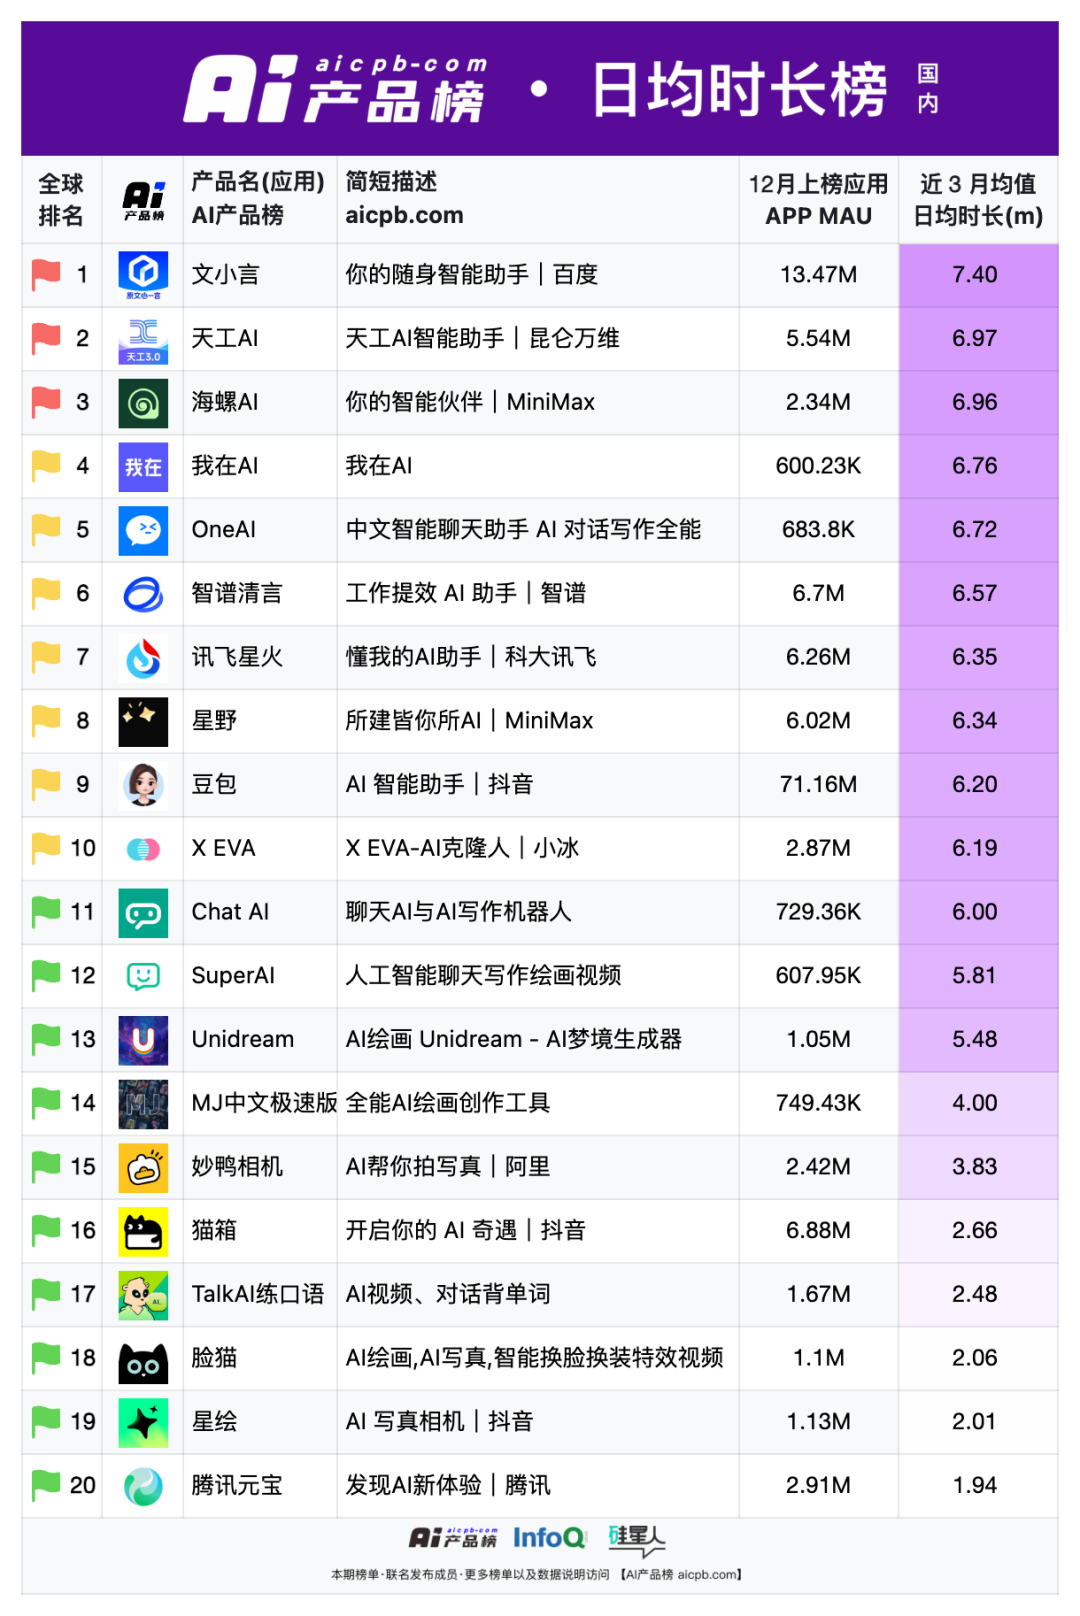Click the 天工AI app icon
The width and height of the screenshot is (1080, 1616).
[x=143, y=339]
